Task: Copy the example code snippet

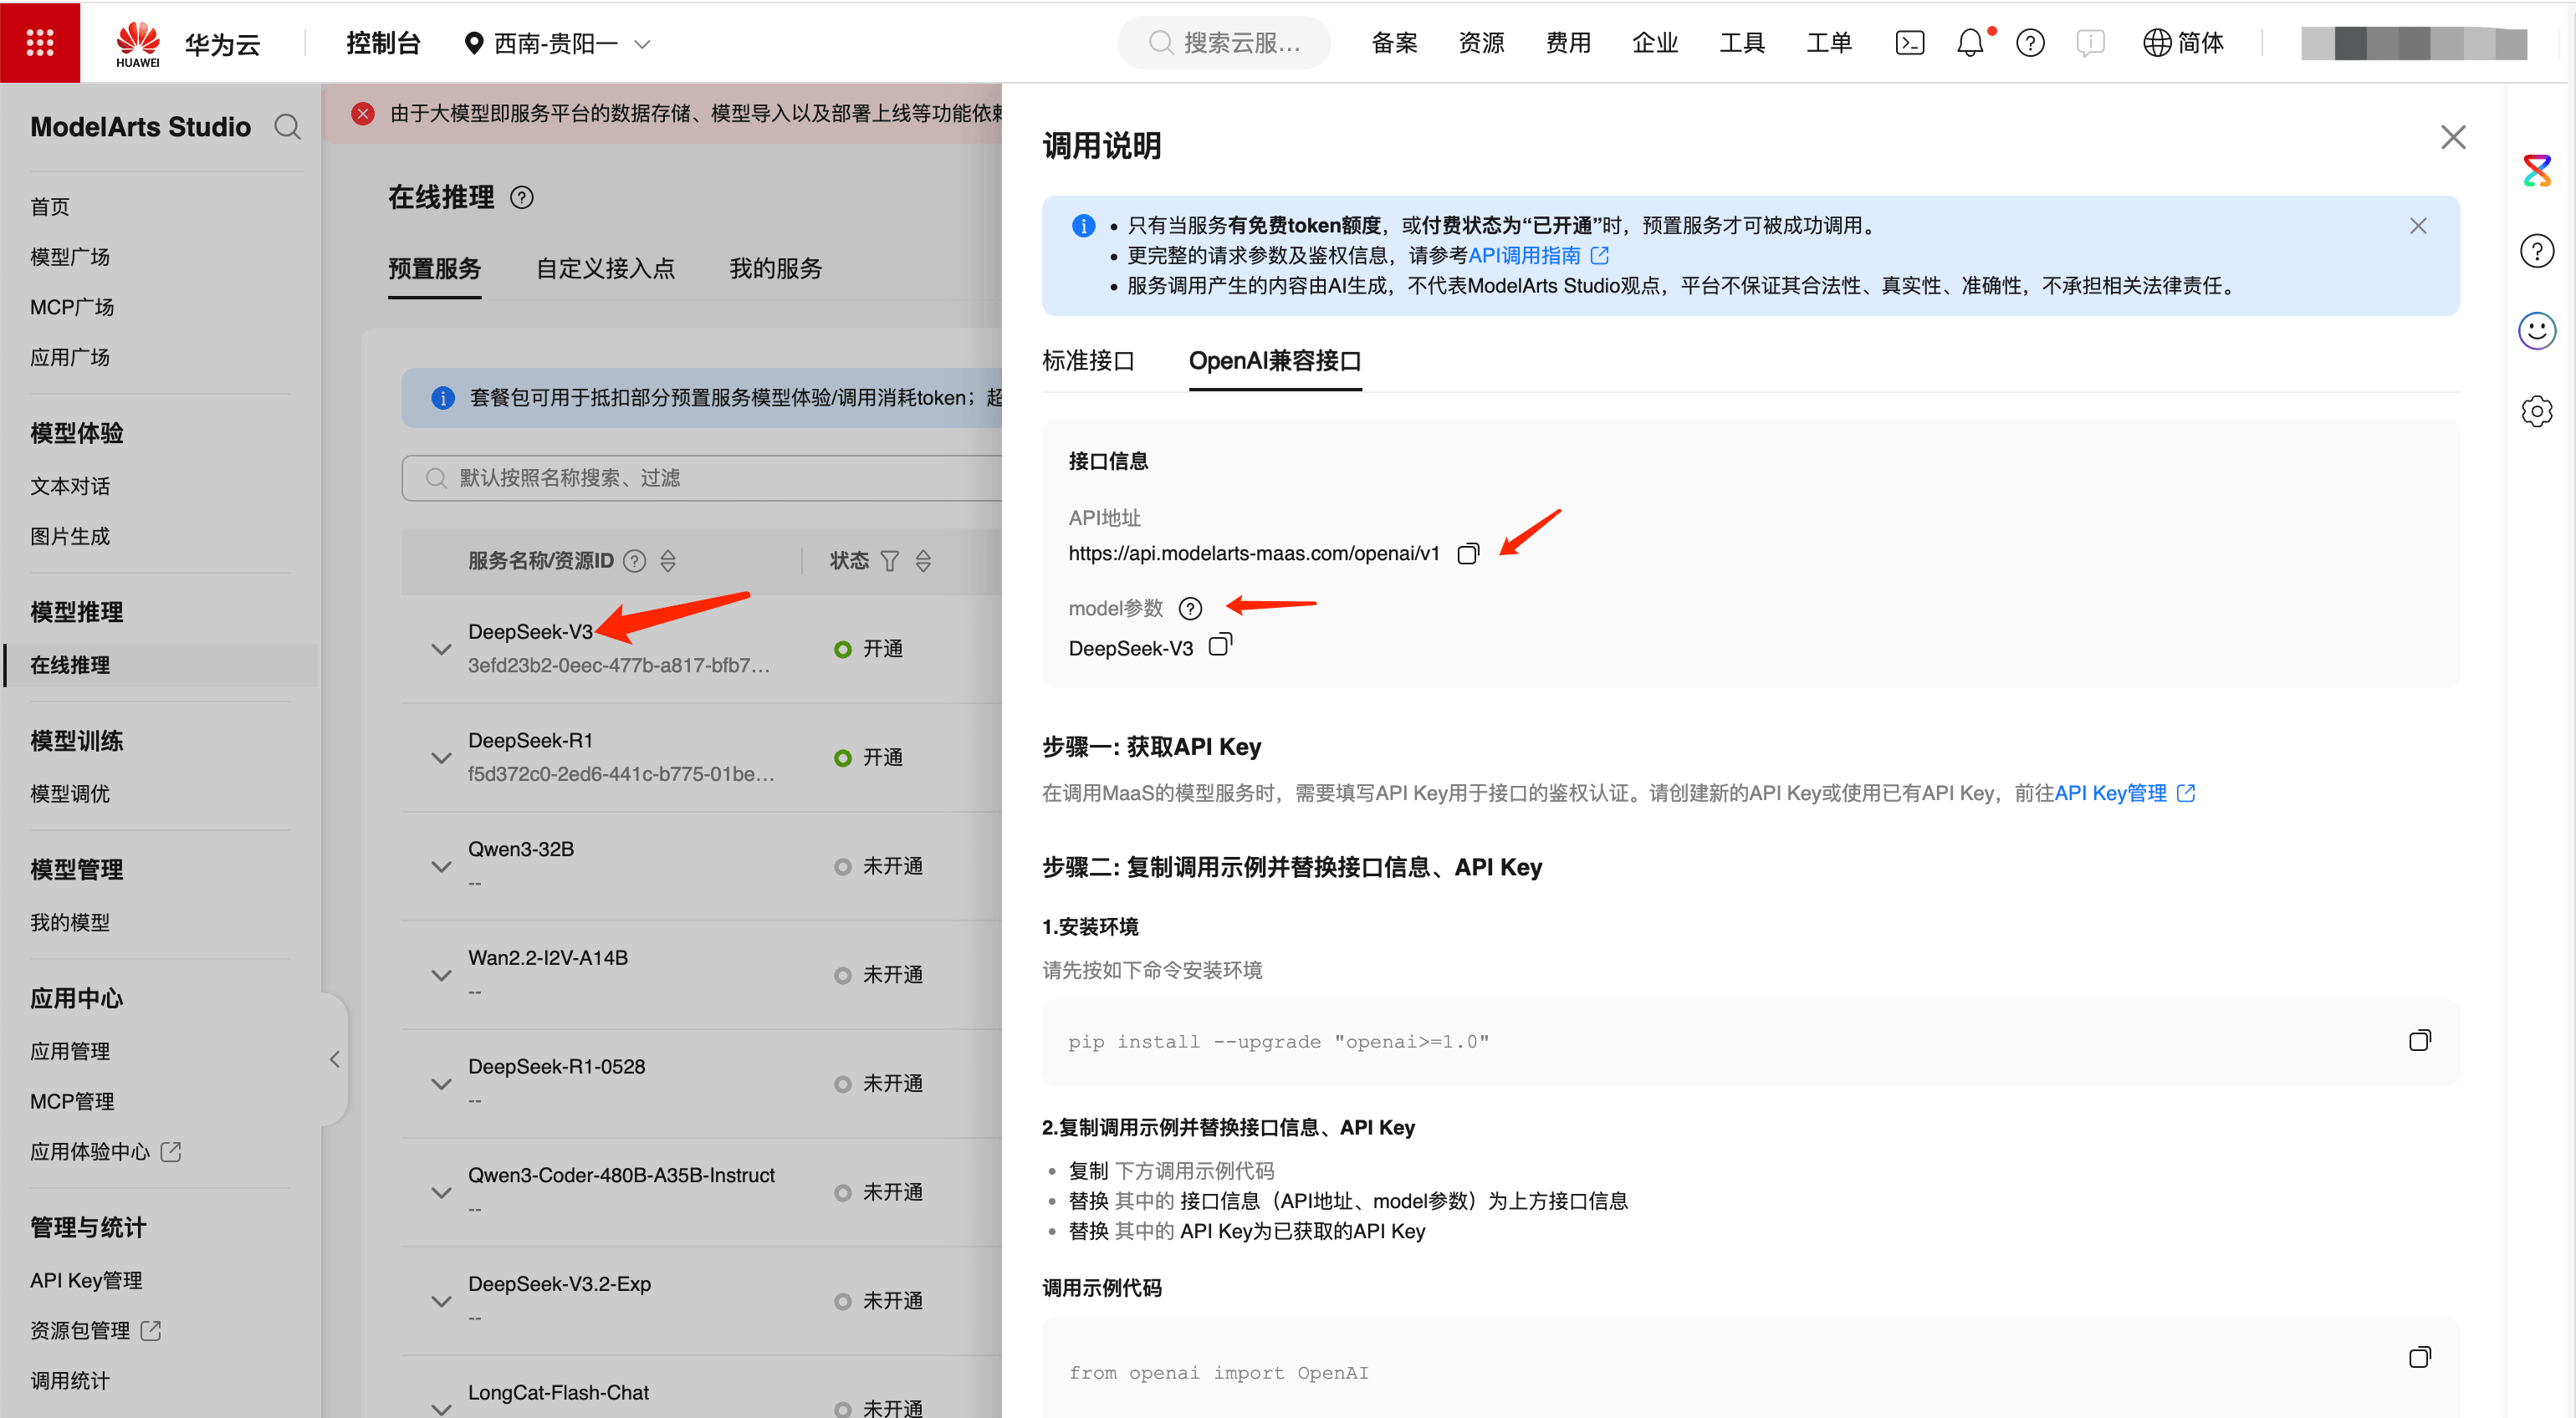Action: 2421,1357
